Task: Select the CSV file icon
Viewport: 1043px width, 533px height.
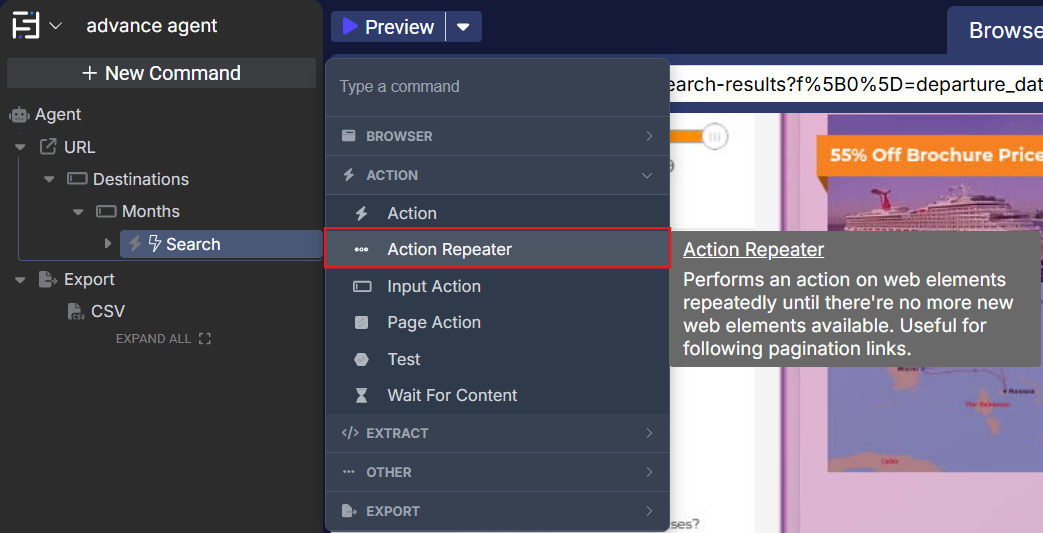Action: click(x=77, y=312)
